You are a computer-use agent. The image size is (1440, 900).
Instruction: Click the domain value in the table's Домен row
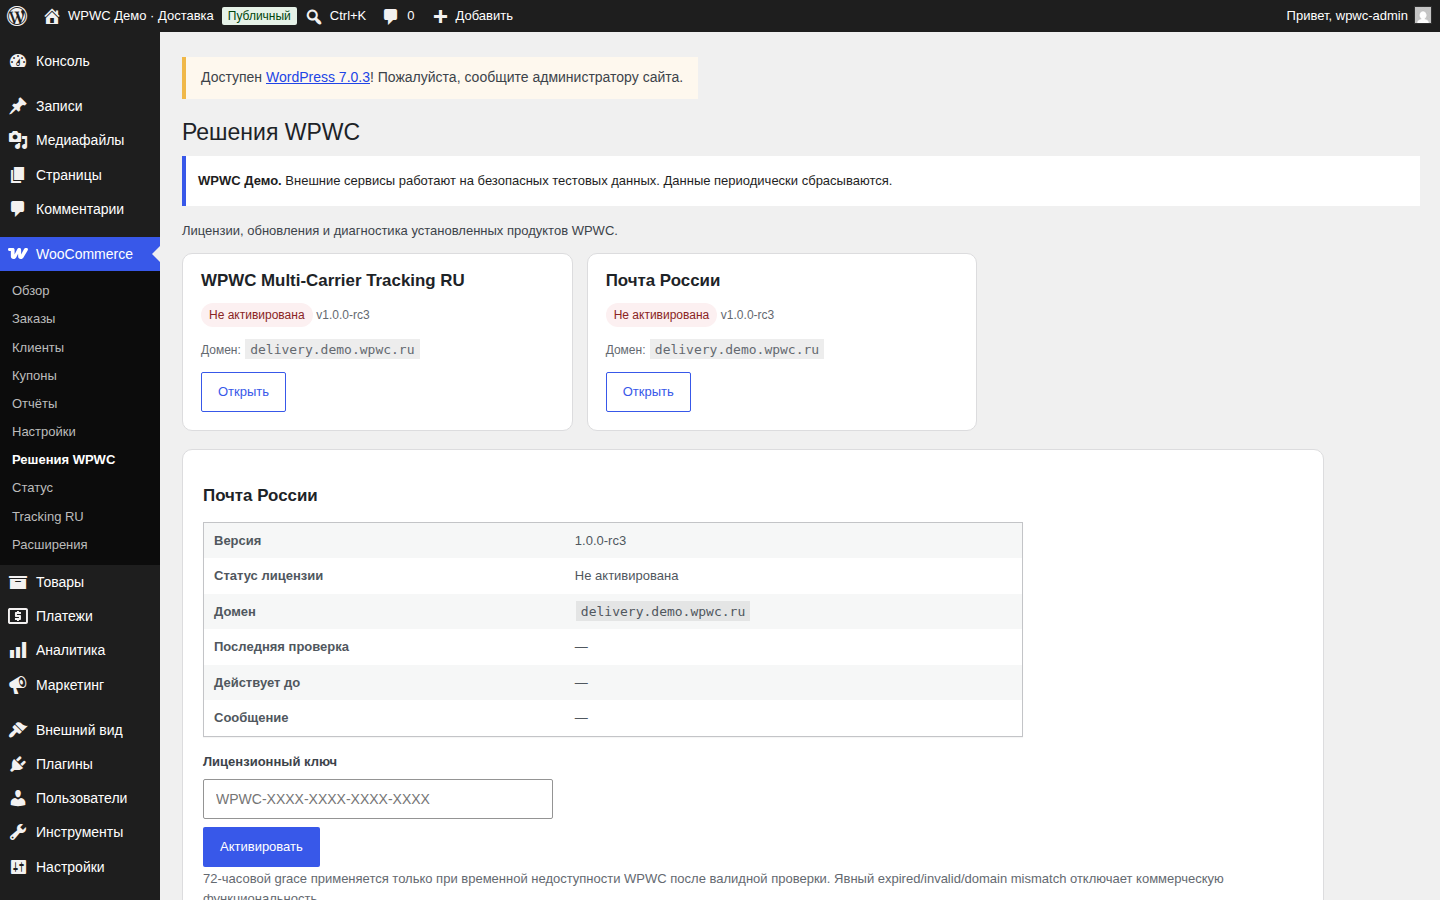(x=663, y=612)
